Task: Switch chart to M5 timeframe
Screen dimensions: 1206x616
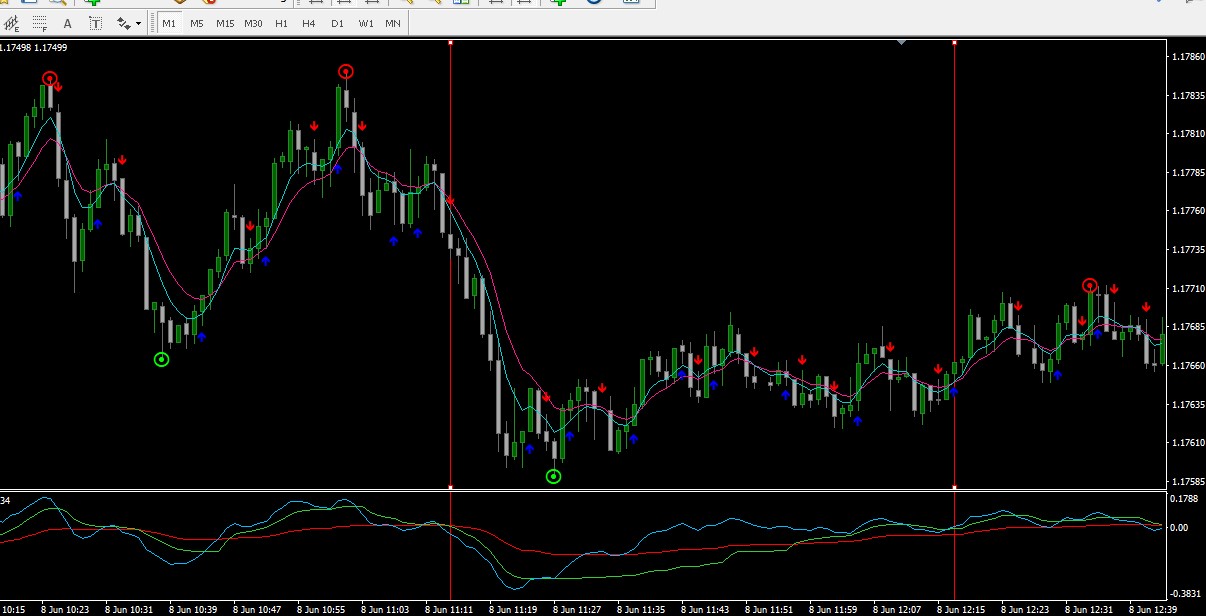Action: (197, 22)
